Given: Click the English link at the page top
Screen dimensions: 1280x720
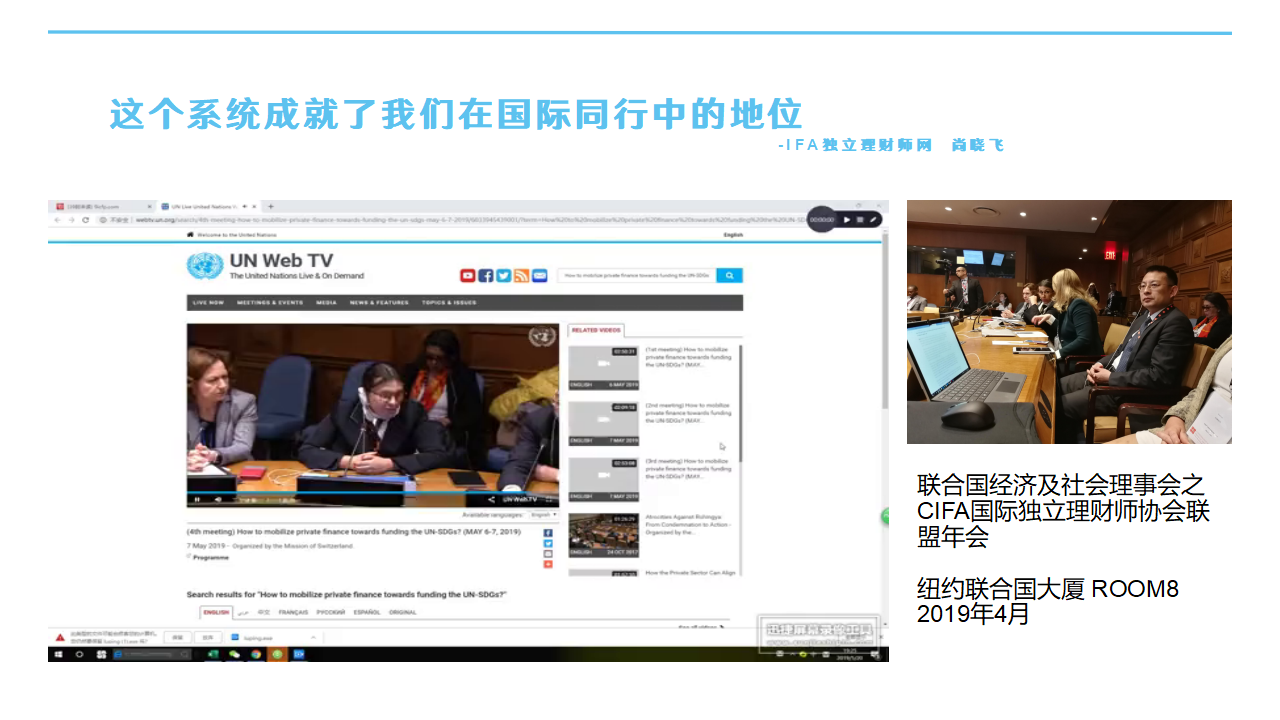Looking at the screenshot, I should click(733, 235).
